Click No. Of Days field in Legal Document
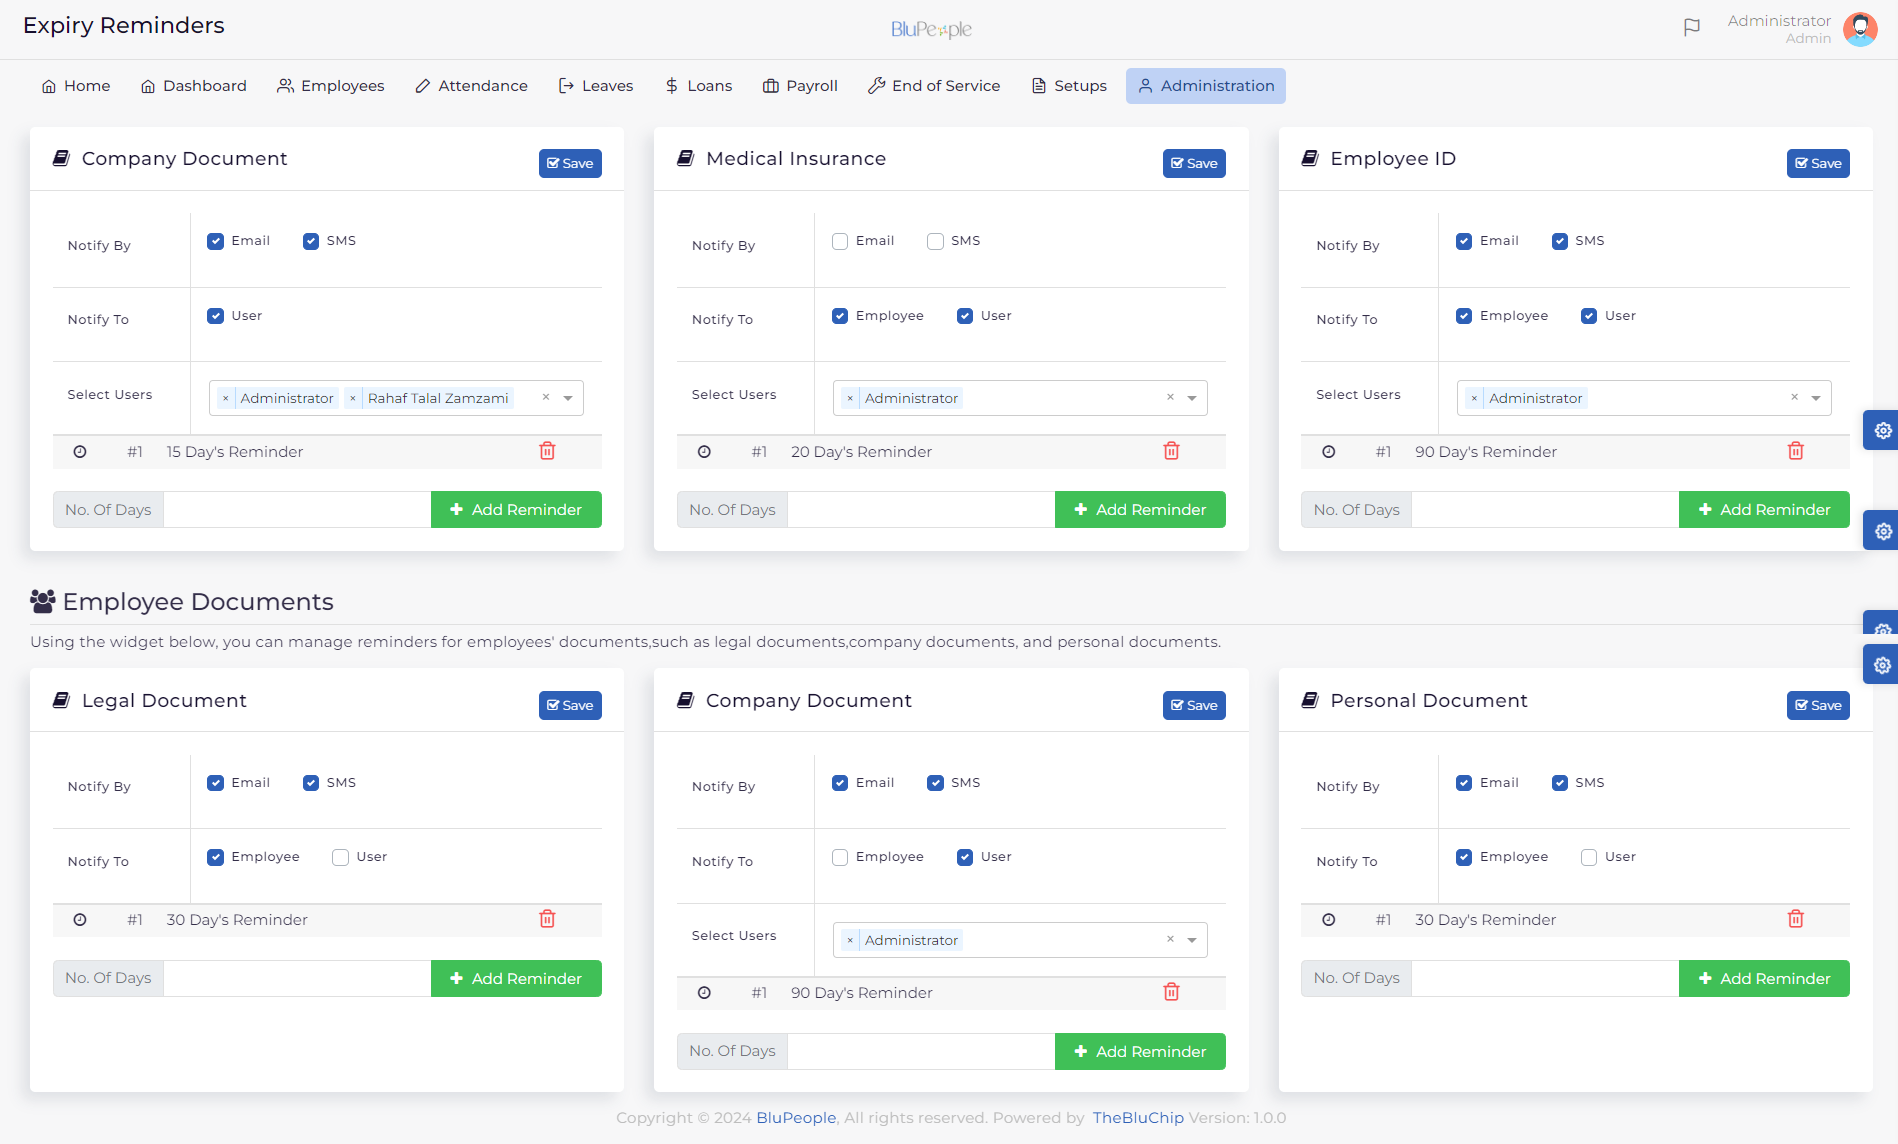The width and height of the screenshot is (1898, 1144). coord(297,978)
